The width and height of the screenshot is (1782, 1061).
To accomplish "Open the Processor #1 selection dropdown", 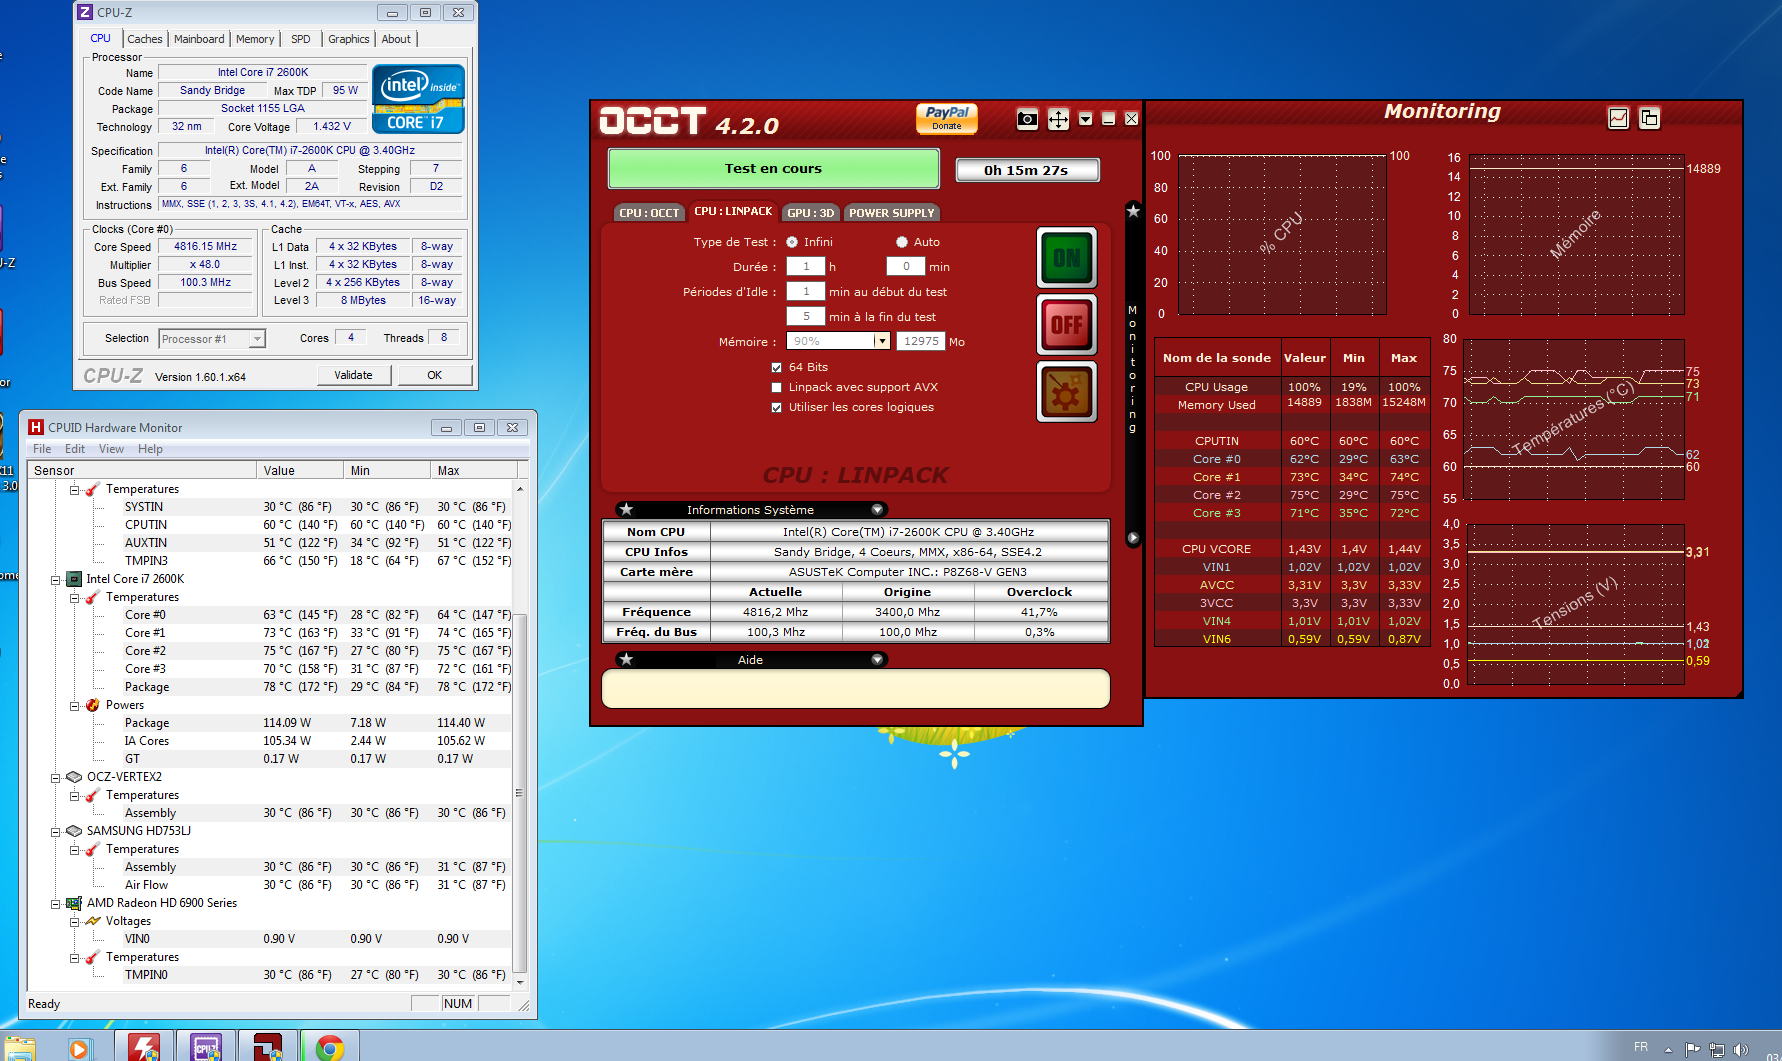I will tap(257, 339).
